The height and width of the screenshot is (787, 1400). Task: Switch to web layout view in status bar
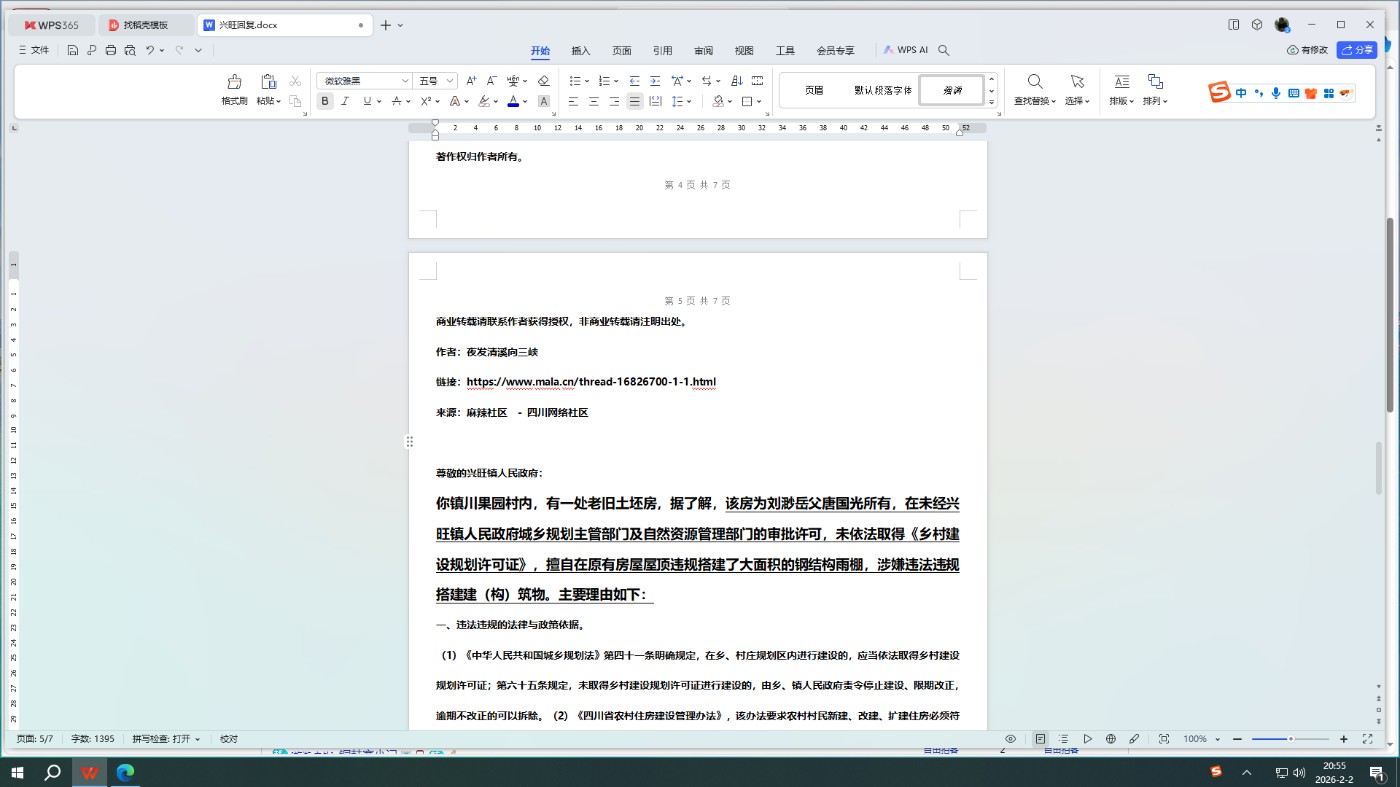coord(1110,739)
